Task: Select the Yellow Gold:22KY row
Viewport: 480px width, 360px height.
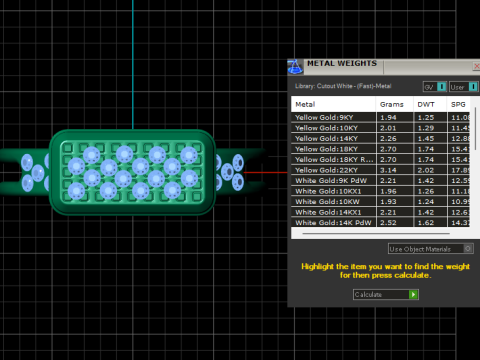Action: (381, 170)
